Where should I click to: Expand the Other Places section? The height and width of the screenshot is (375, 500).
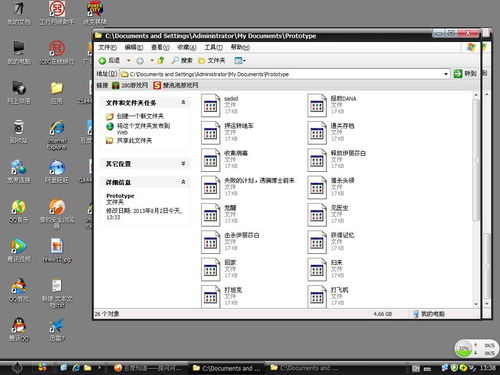183,163
